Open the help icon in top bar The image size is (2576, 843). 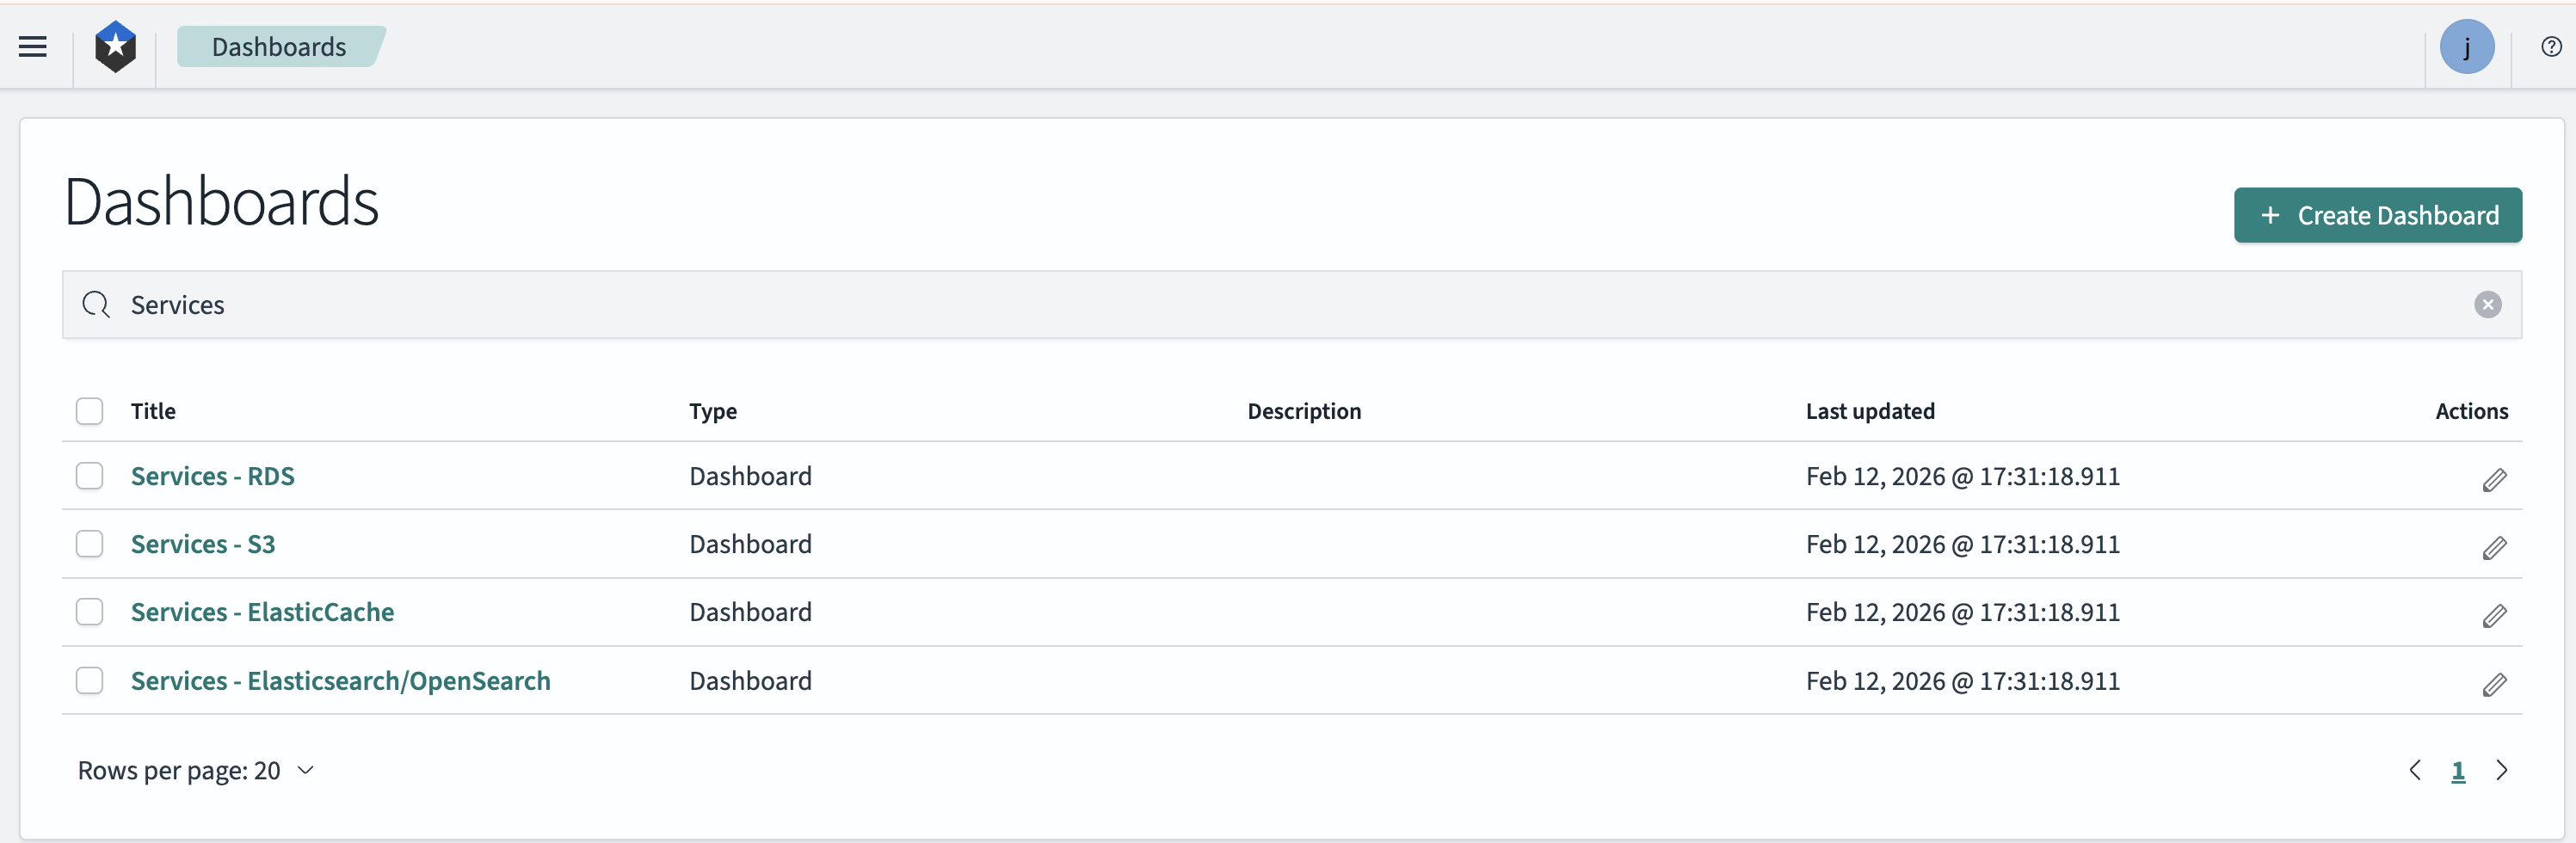coord(2551,46)
